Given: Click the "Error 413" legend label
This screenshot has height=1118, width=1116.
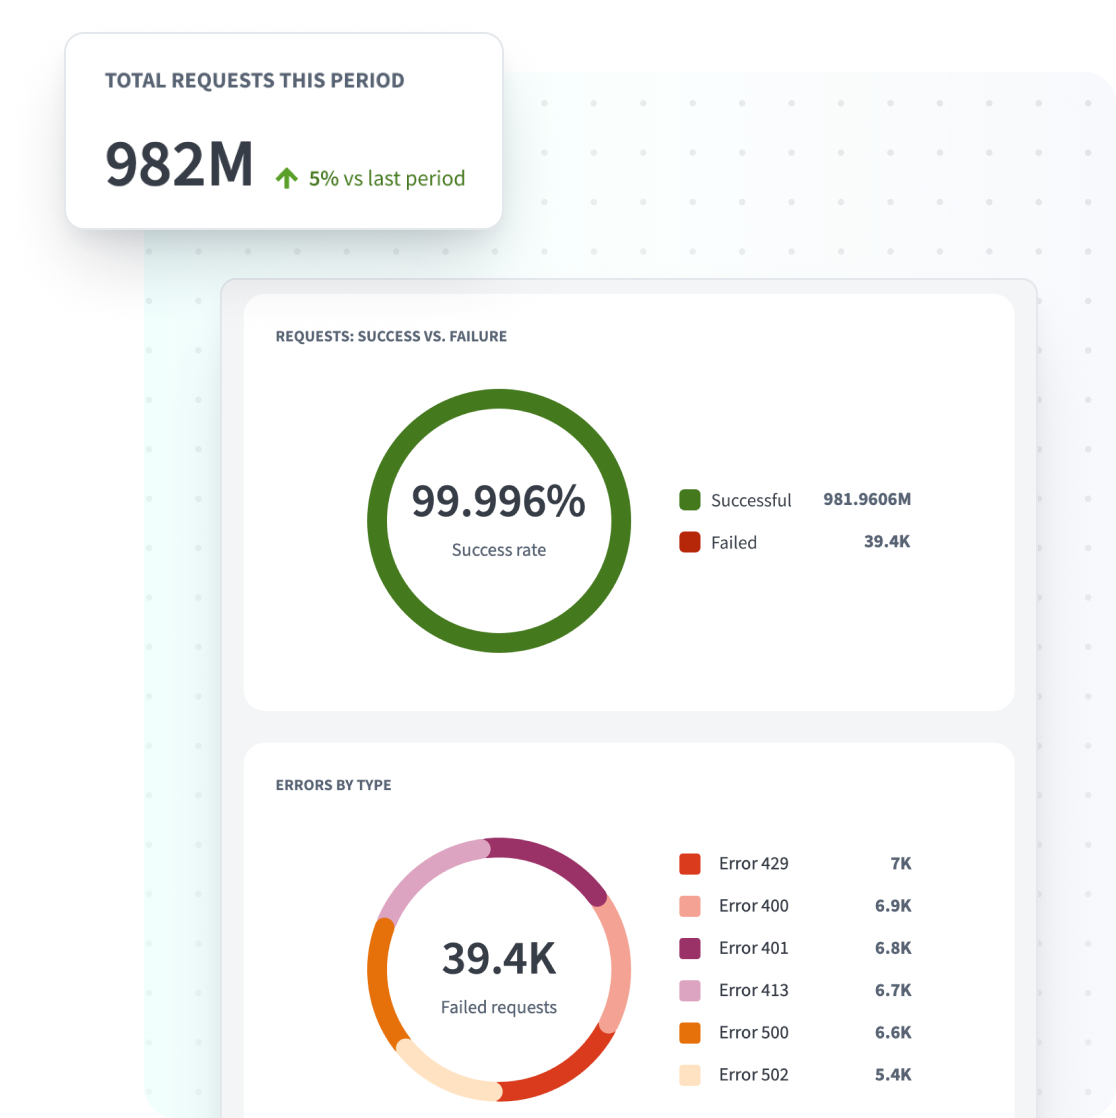Looking at the screenshot, I should click(x=754, y=990).
